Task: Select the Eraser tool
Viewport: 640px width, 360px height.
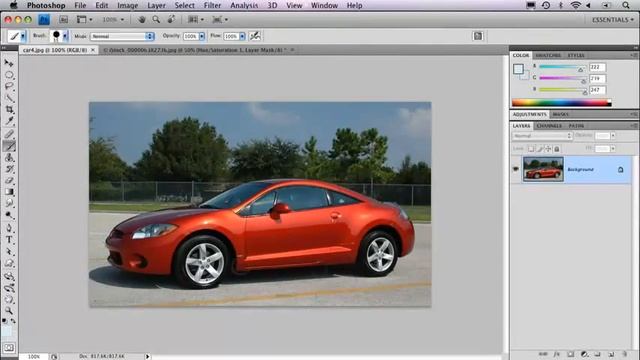Action: [9, 180]
